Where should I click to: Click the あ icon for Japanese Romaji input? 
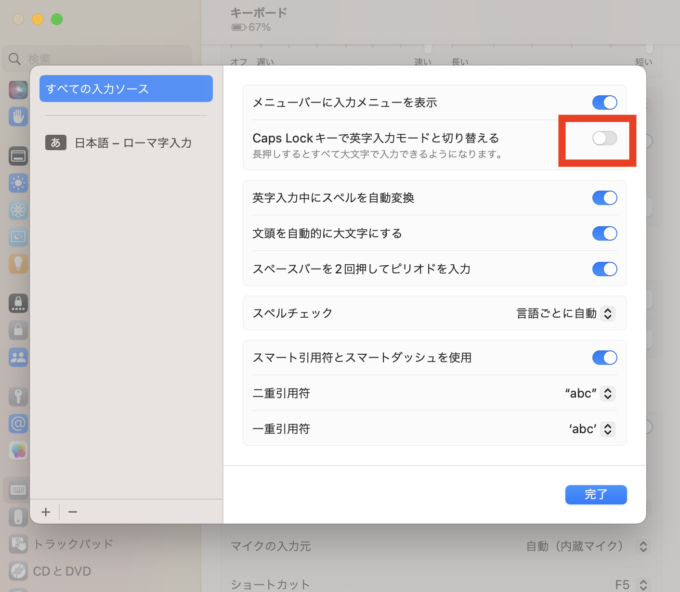tap(56, 143)
